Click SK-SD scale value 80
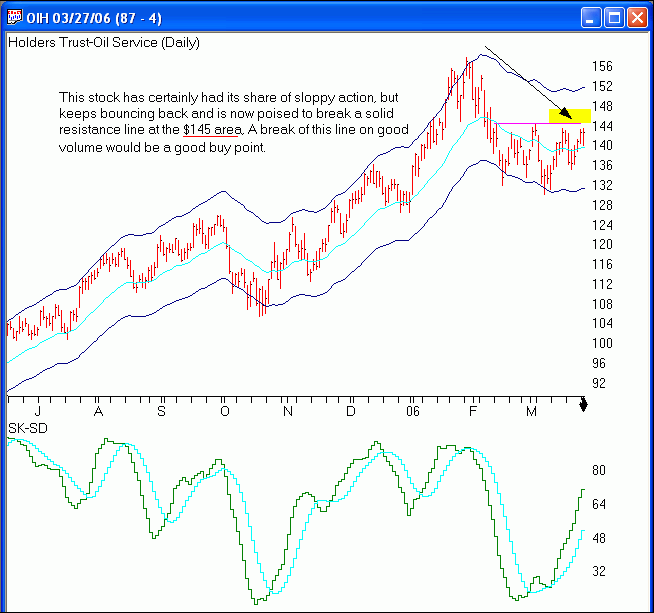This screenshot has height=613, width=654. pyautogui.click(x=599, y=470)
